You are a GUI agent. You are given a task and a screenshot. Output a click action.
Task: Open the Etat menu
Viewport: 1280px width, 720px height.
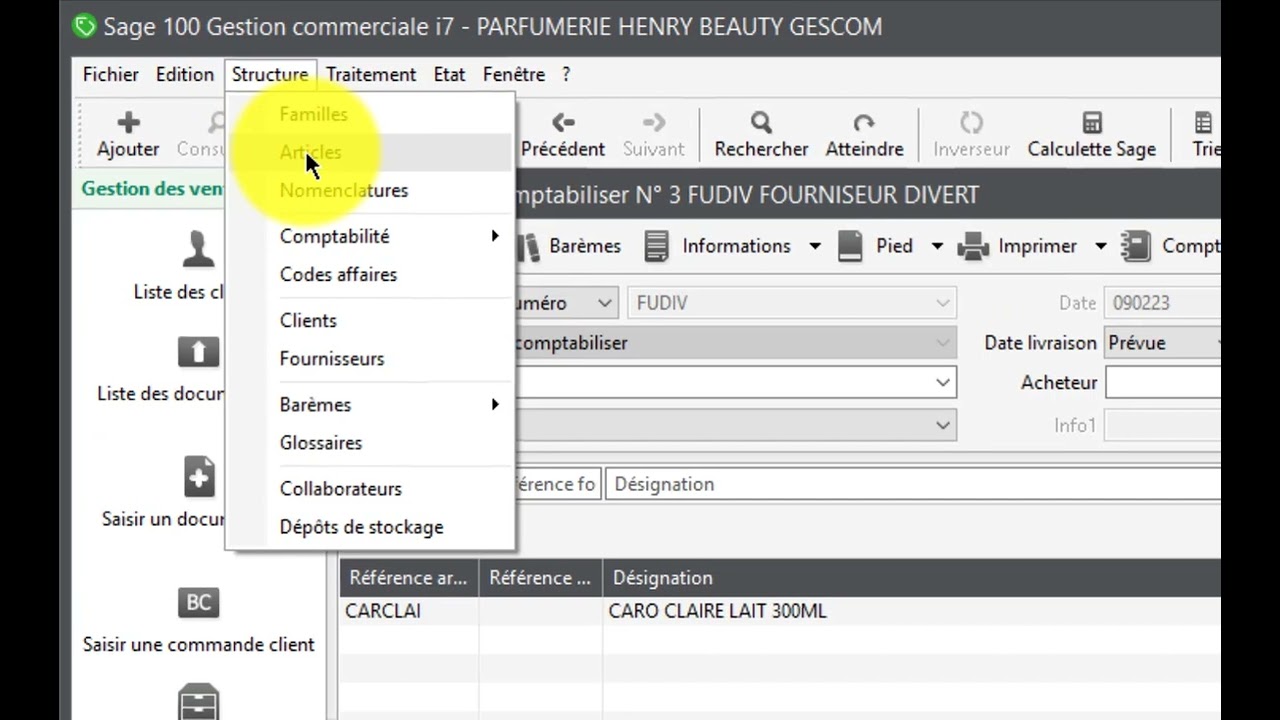(449, 74)
